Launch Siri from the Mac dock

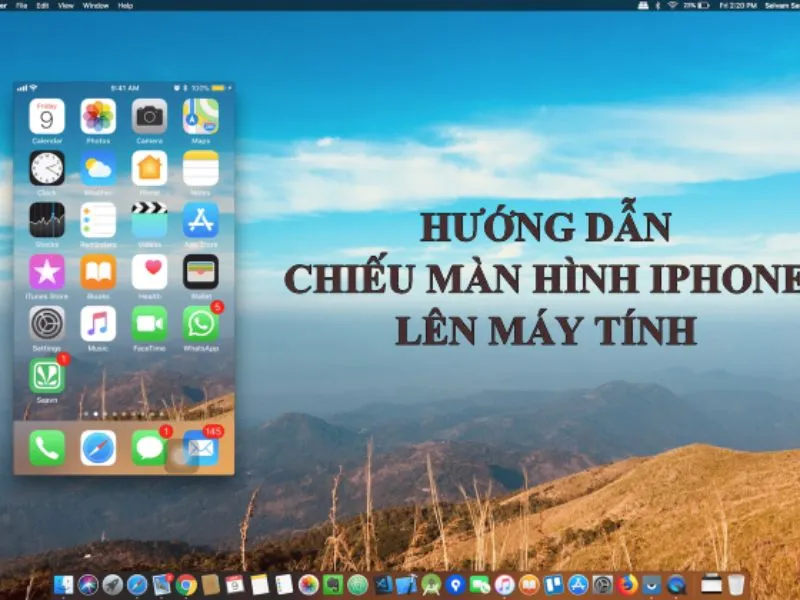point(88,585)
